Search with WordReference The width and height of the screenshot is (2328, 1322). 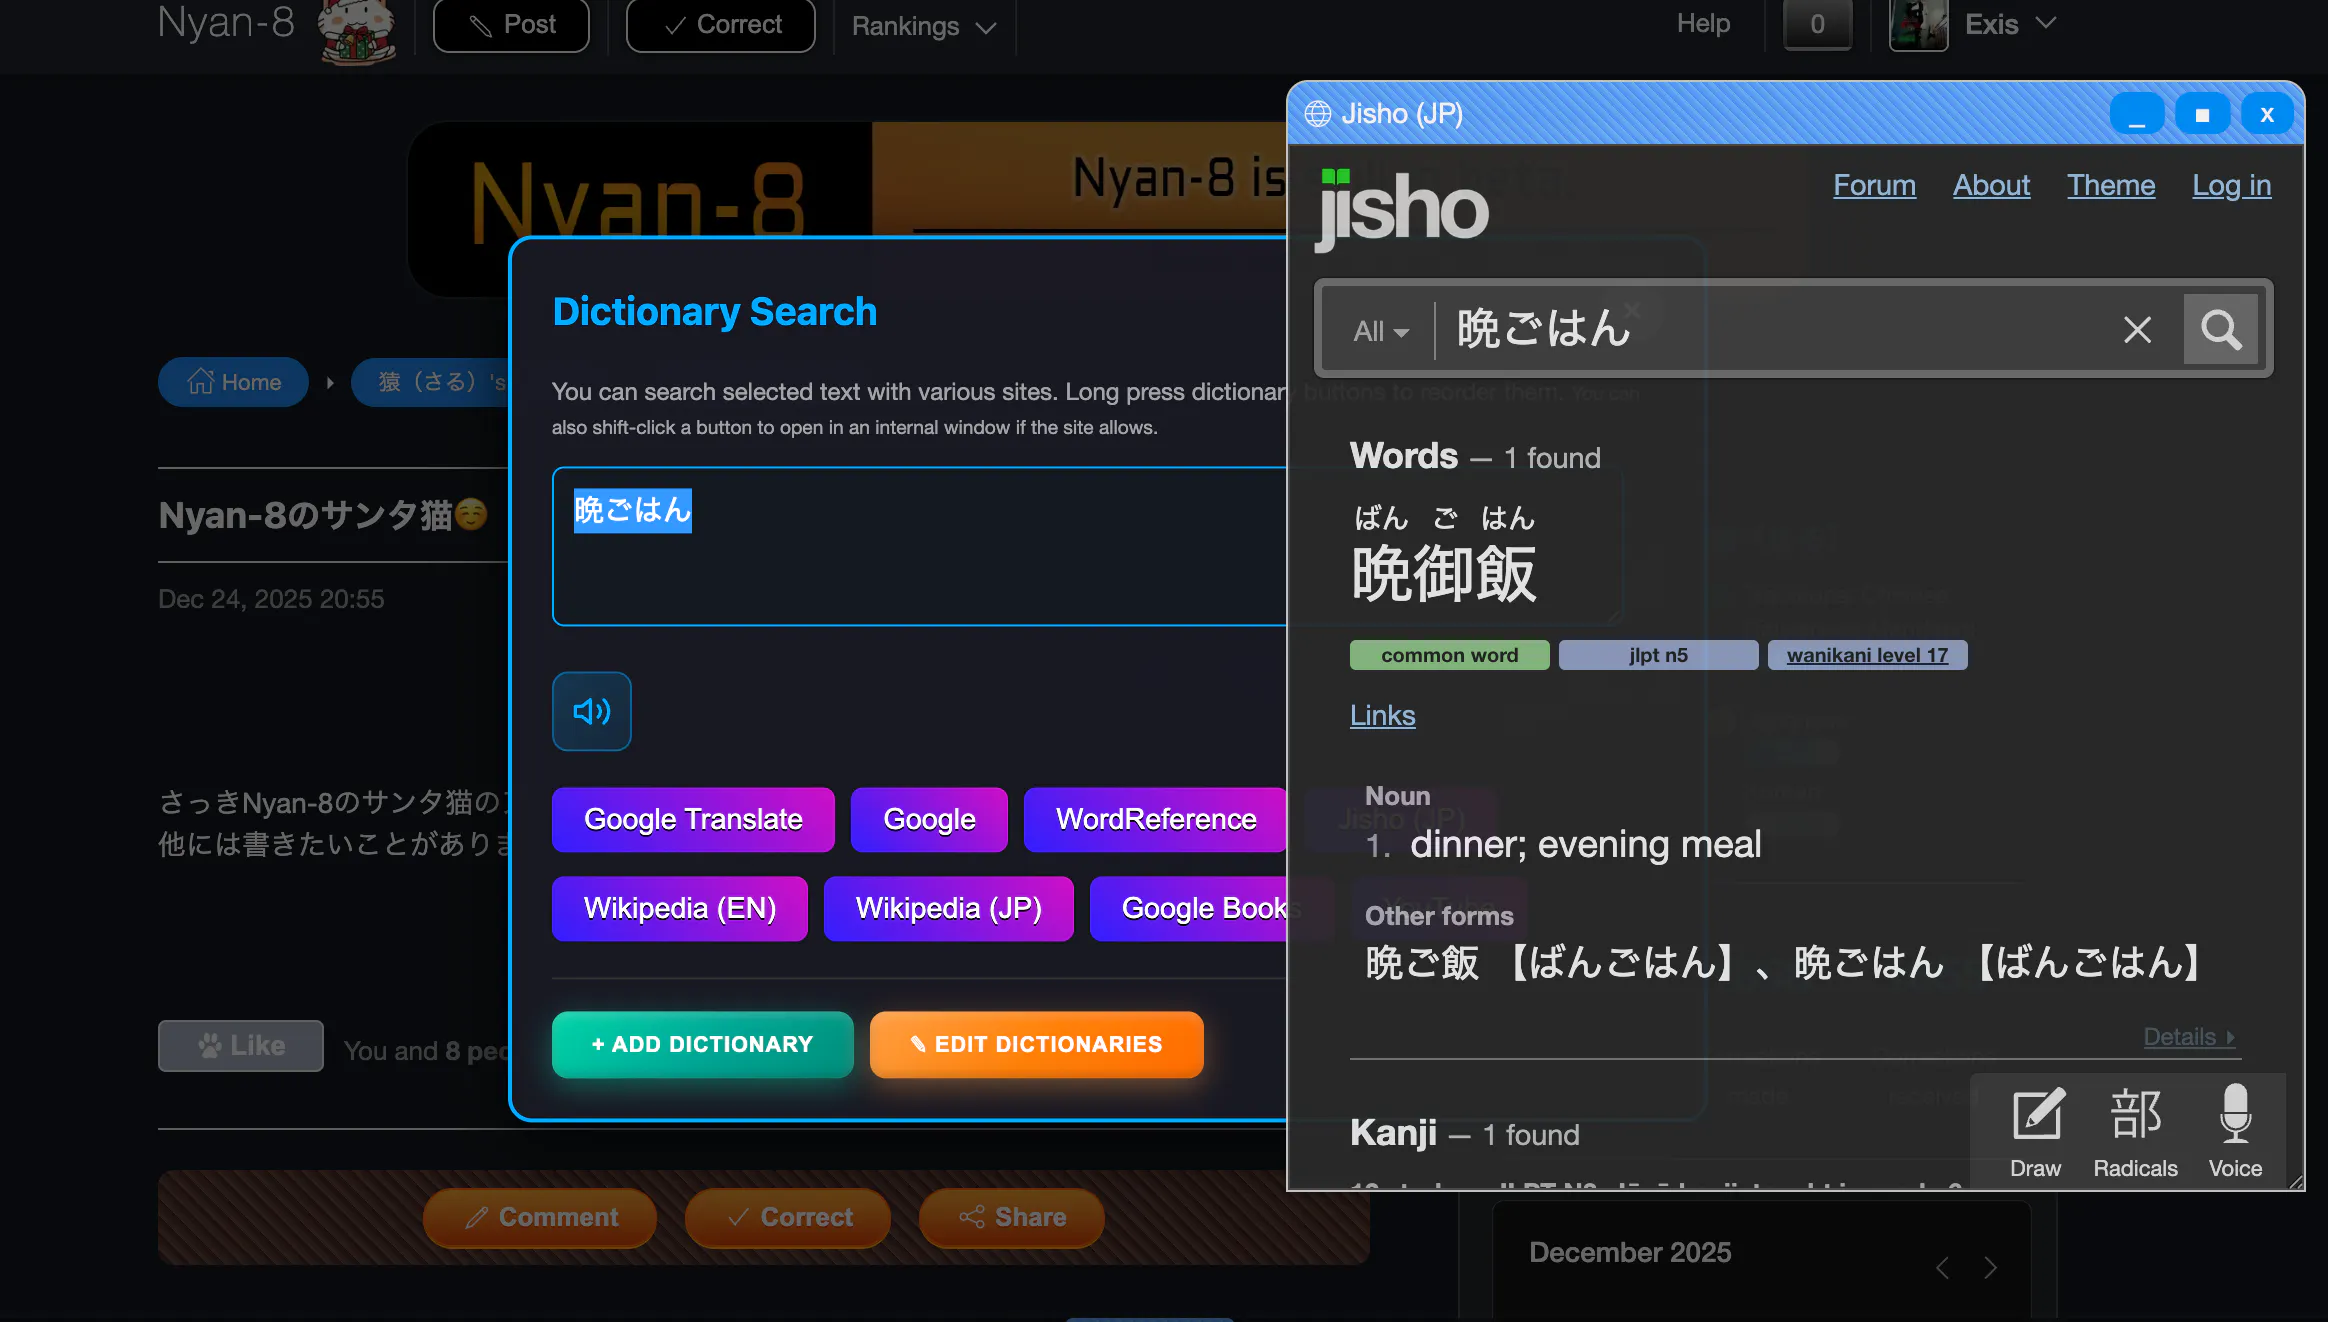point(1155,820)
